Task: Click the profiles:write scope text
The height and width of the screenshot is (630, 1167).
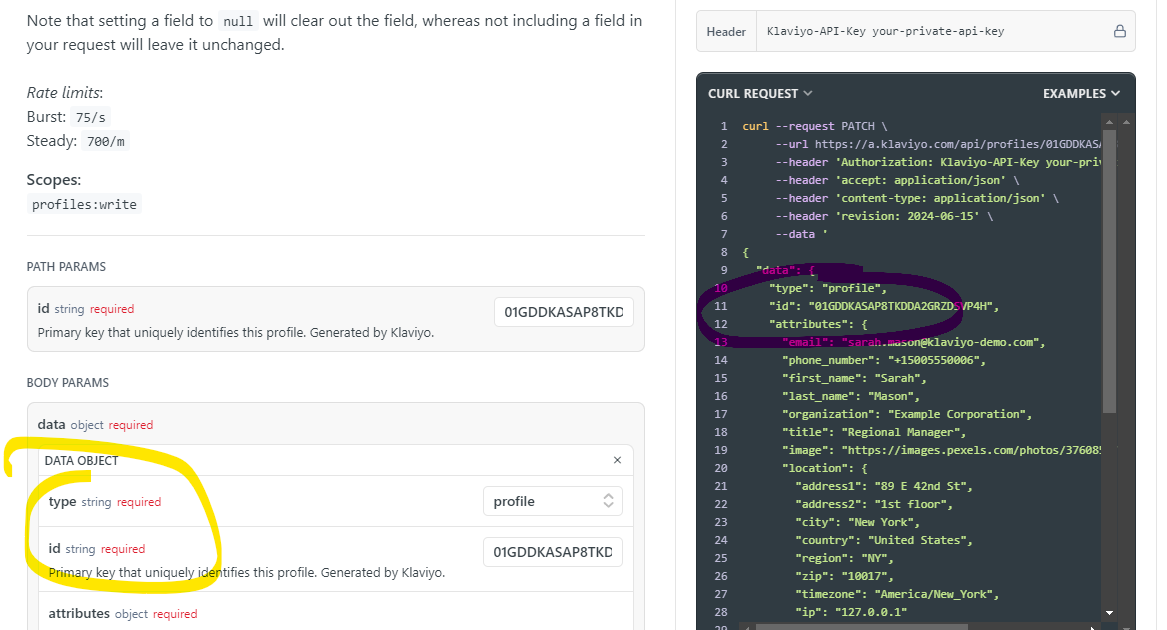Action: tap(84, 205)
